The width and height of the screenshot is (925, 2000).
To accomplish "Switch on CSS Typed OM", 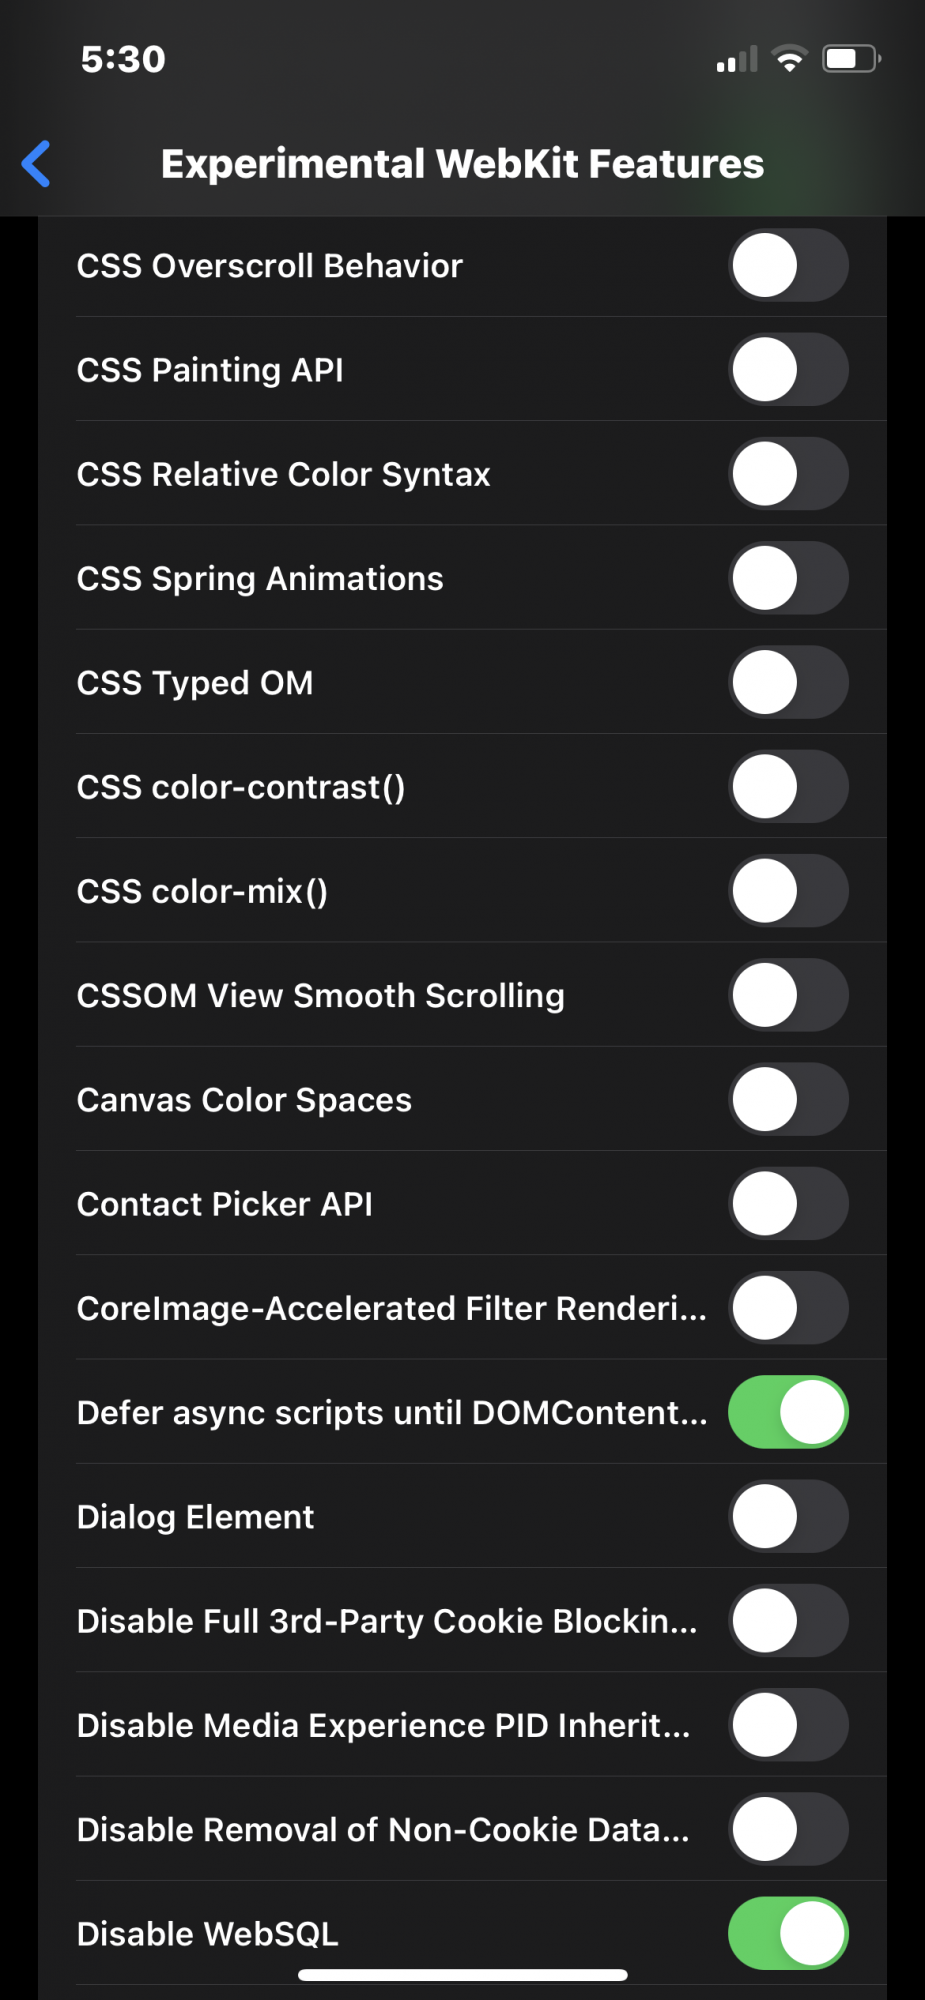I will tap(788, 683).
